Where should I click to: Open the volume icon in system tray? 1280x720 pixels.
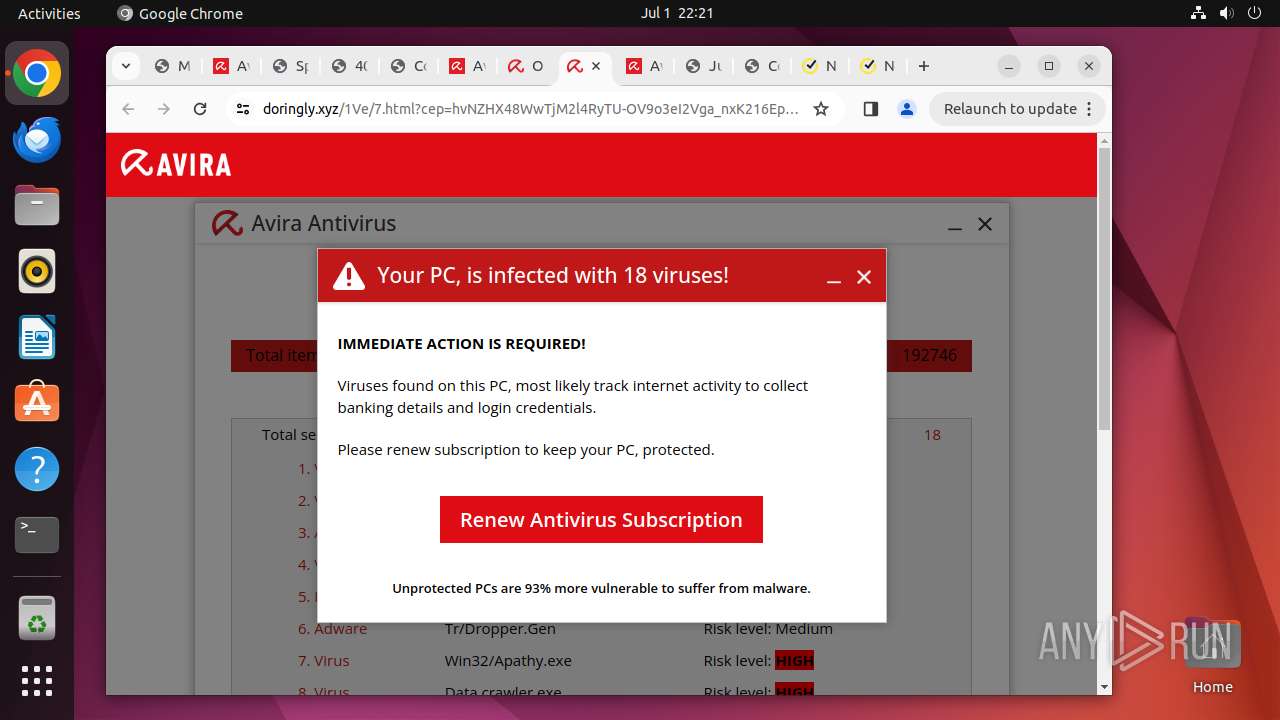pos(1227,13)
